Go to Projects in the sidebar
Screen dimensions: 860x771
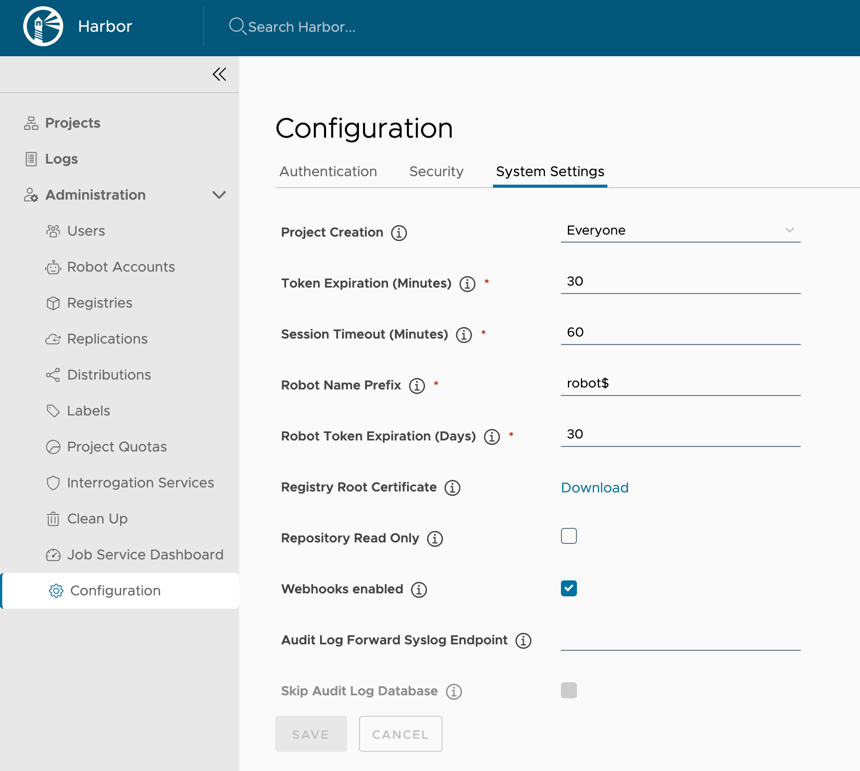pos(72,123)
